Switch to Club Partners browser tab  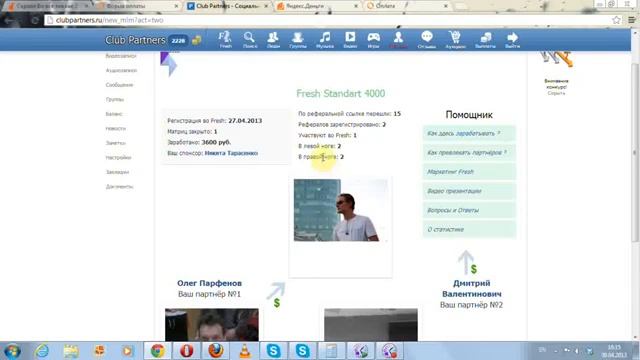[x=227, y=6]
